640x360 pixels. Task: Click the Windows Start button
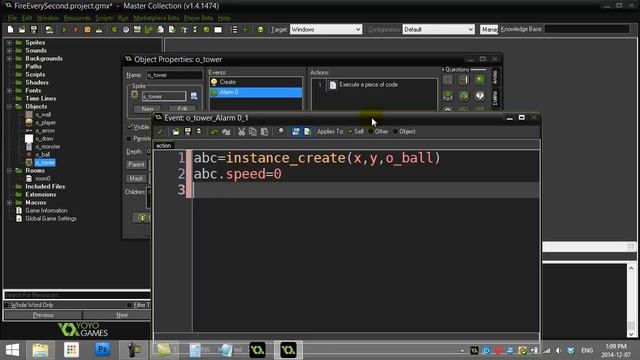pyautogui.click(x=12, y=350)
